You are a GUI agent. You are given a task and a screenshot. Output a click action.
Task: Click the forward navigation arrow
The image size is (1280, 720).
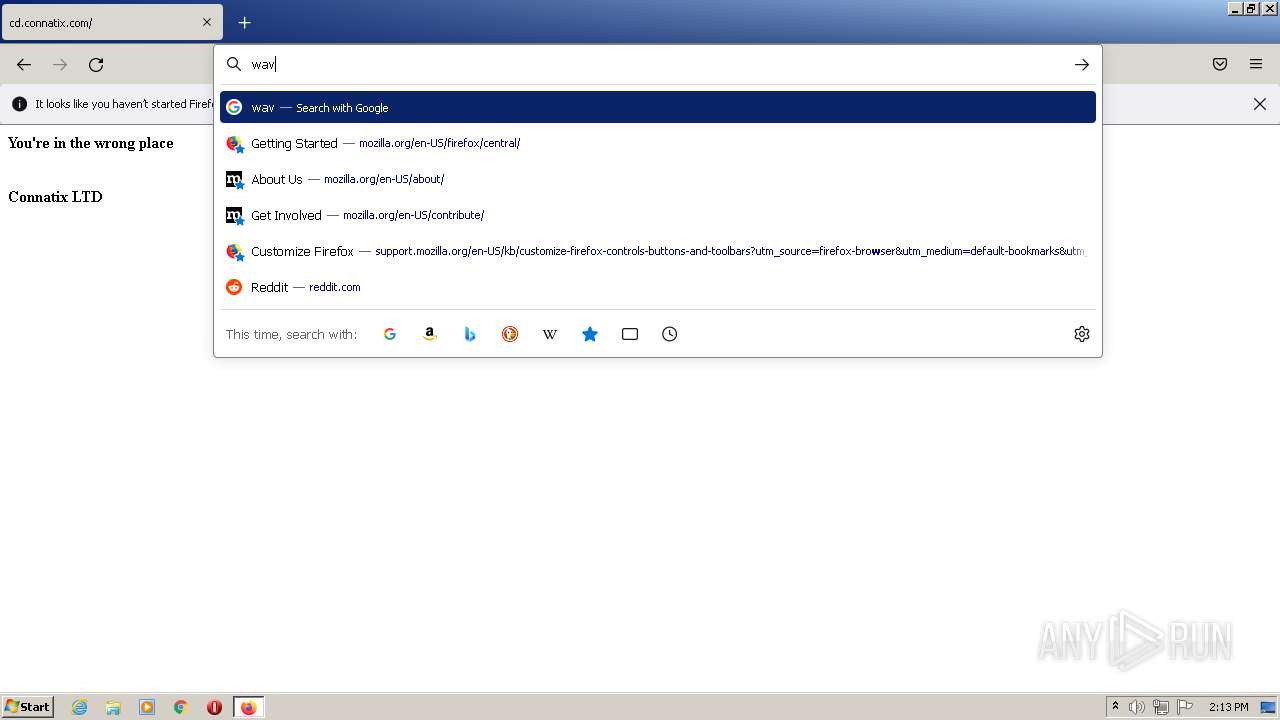click(x=60, y=64)
